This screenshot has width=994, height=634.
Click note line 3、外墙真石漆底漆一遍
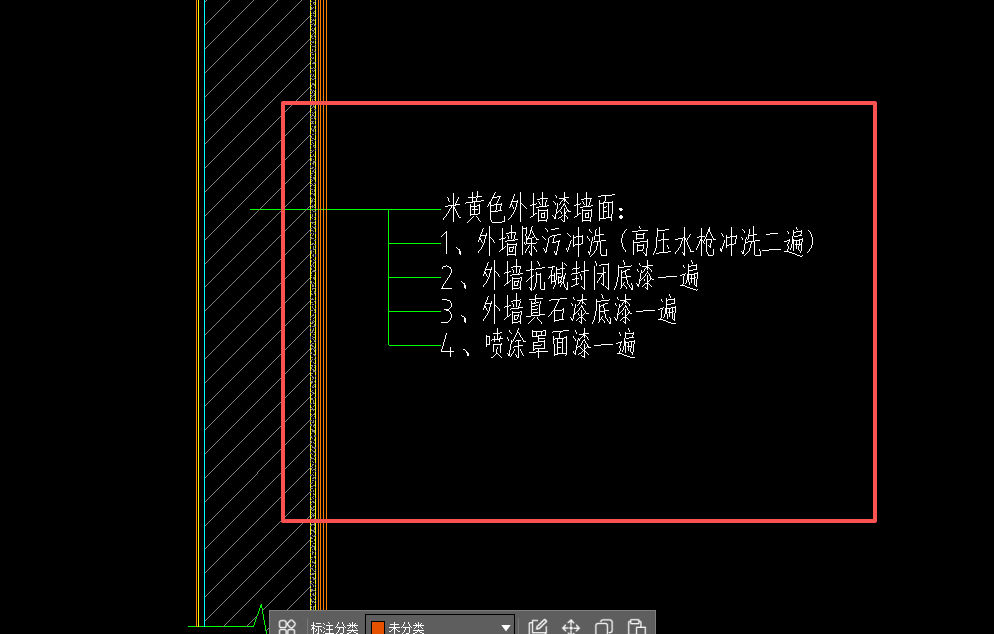tap(558, 311)
